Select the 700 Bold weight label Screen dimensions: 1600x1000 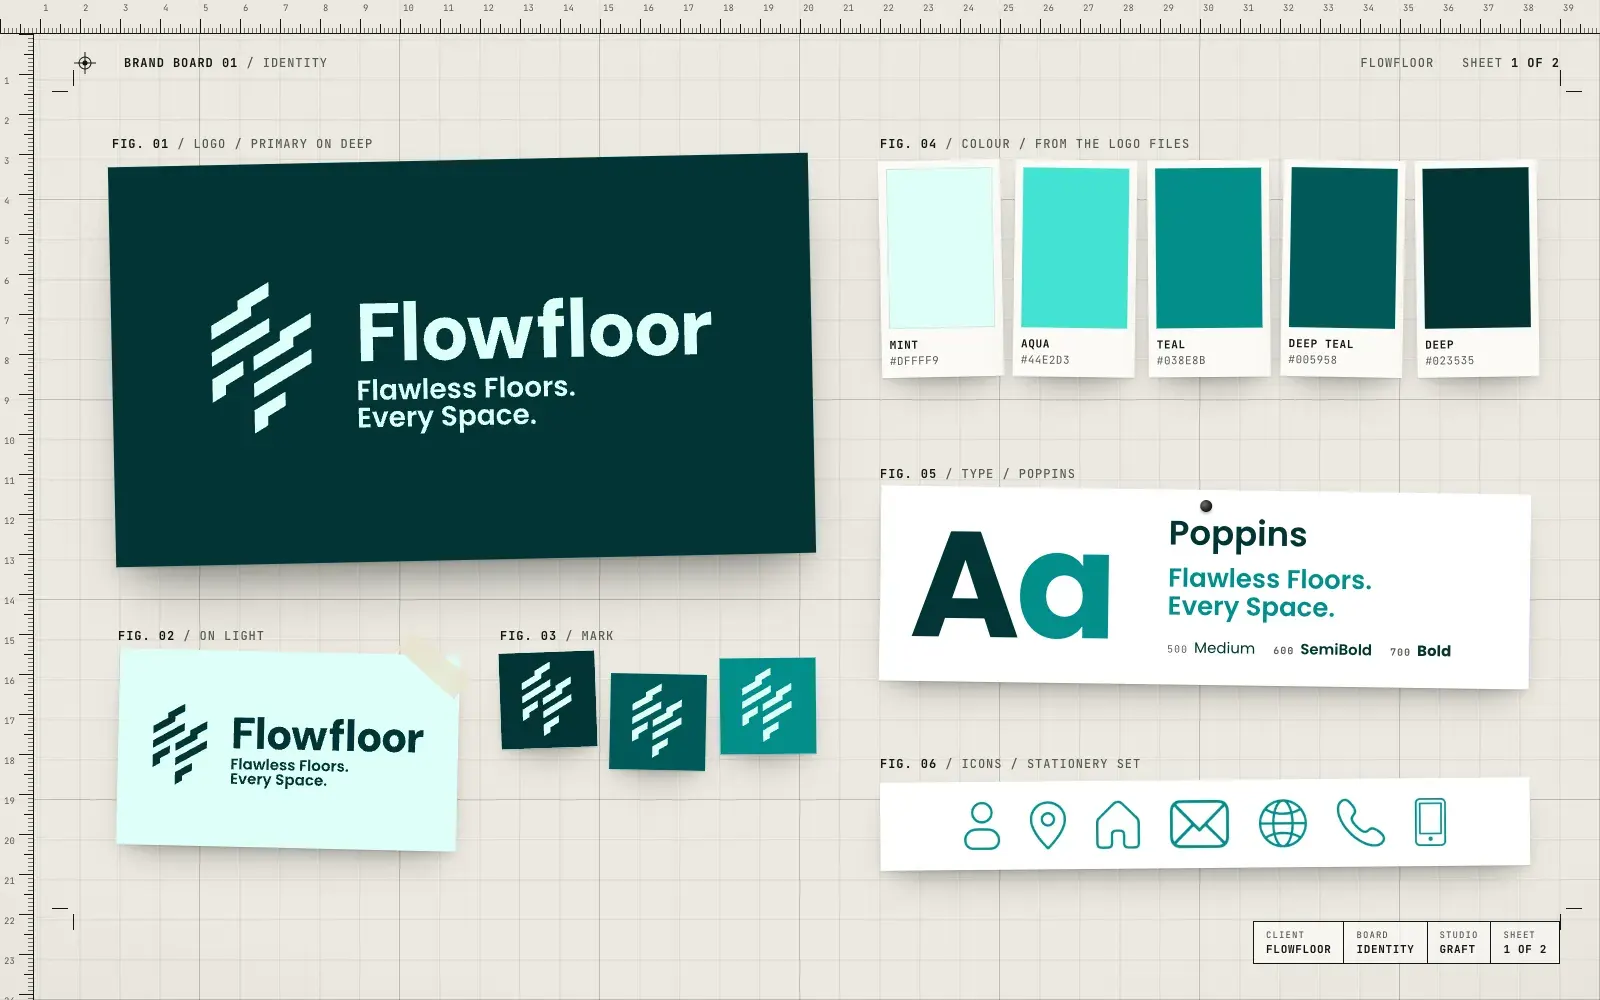1420,651
